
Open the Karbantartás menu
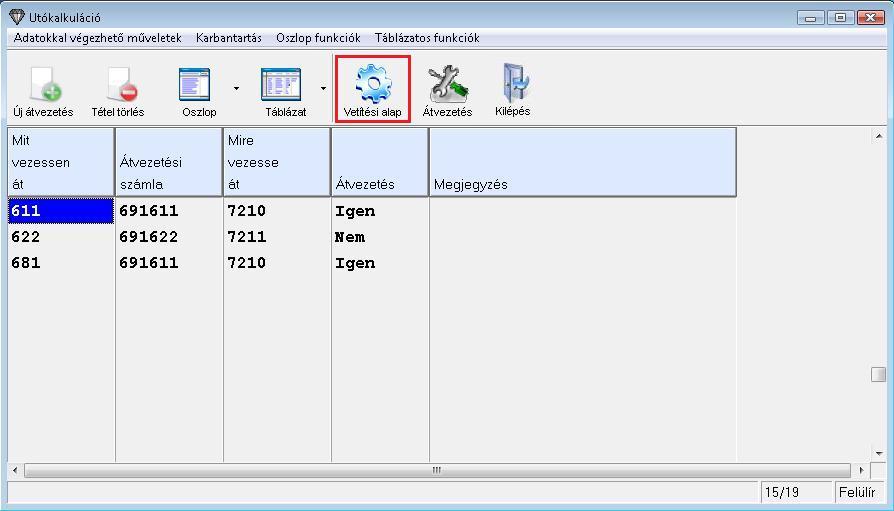point(228,38)
